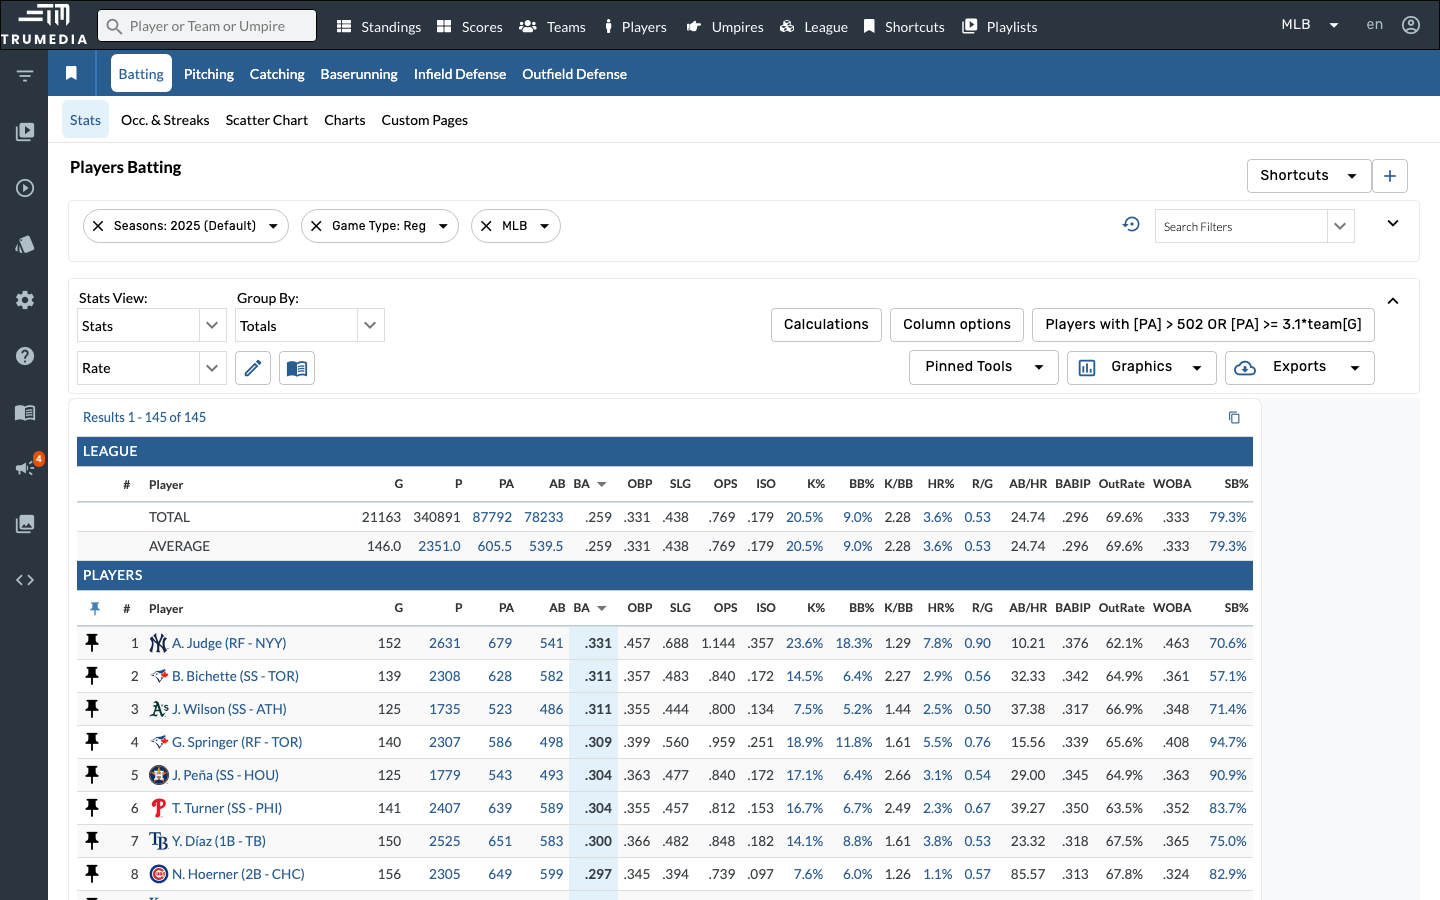Switch language via en selector

pos(1375,25)
